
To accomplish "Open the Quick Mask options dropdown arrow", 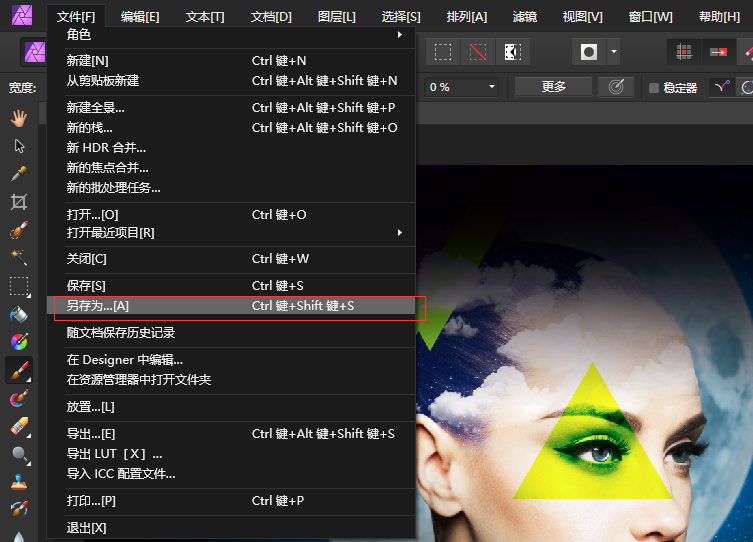I will tap(614, 52).
